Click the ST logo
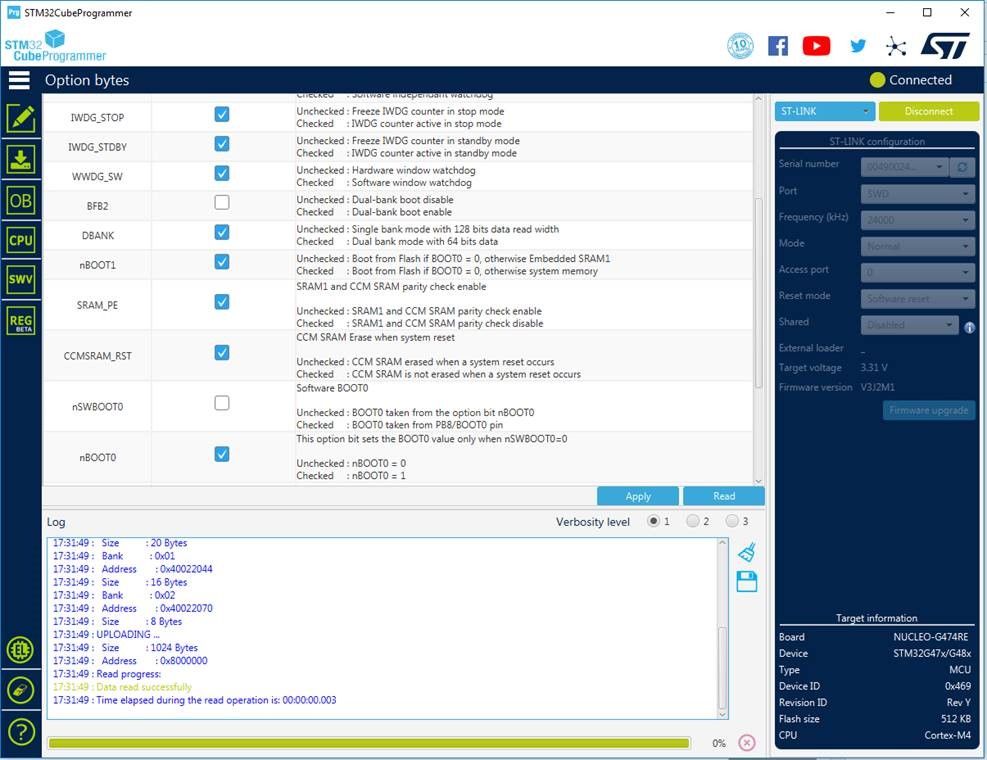Viewport: 987px width, 760px height. coord(945,46)
